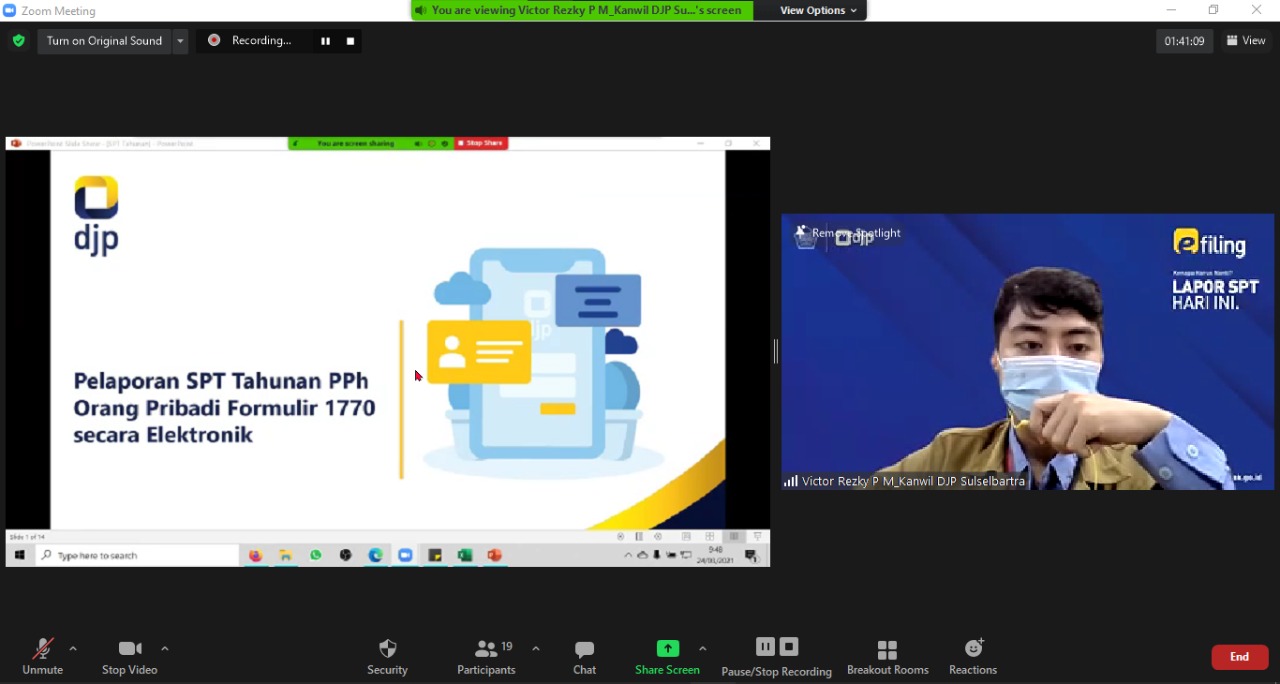Pause the recording from the top bar

pos(325,41)
